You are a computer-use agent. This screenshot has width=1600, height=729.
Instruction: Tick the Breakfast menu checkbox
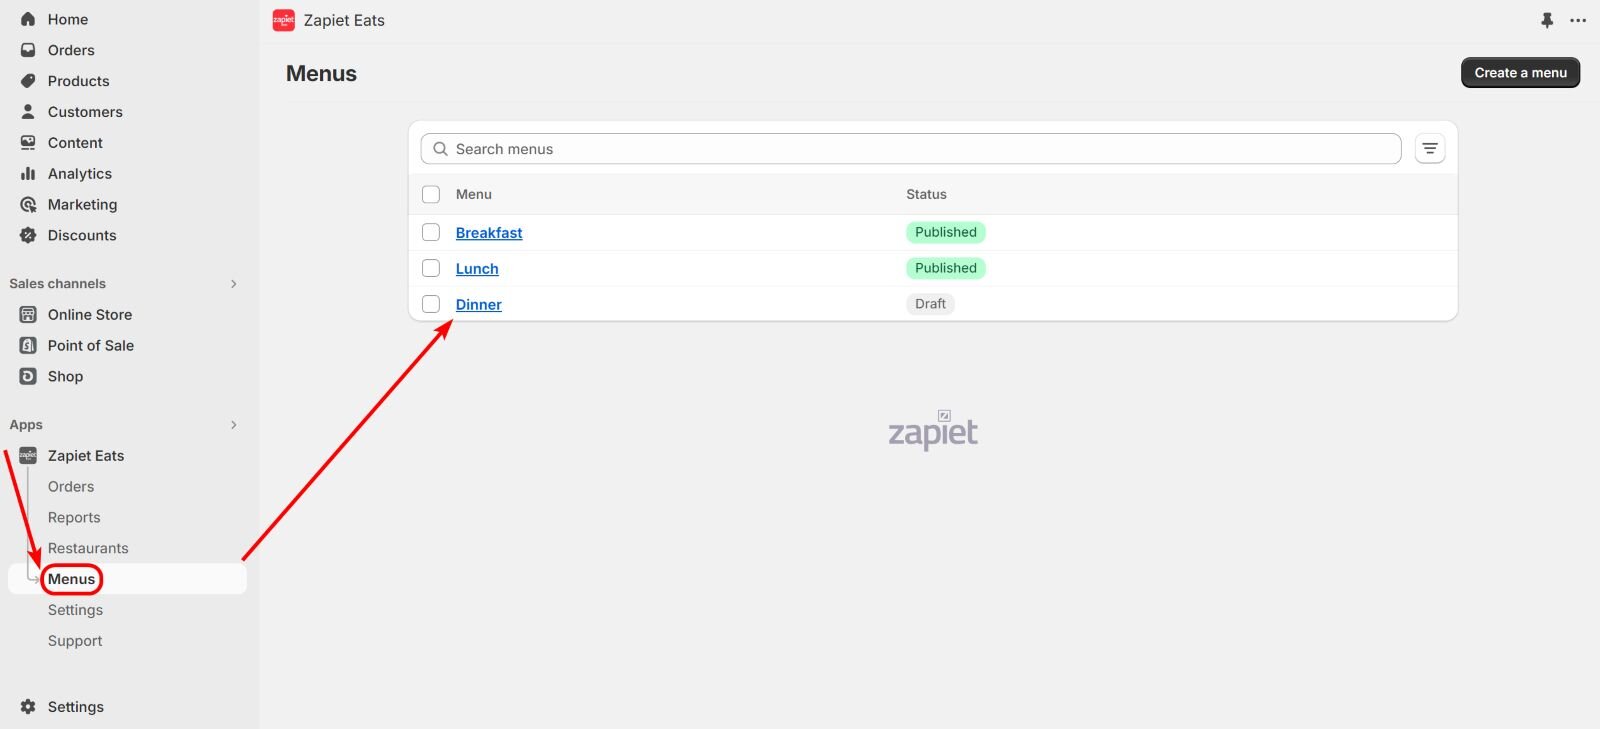(431, 232)
